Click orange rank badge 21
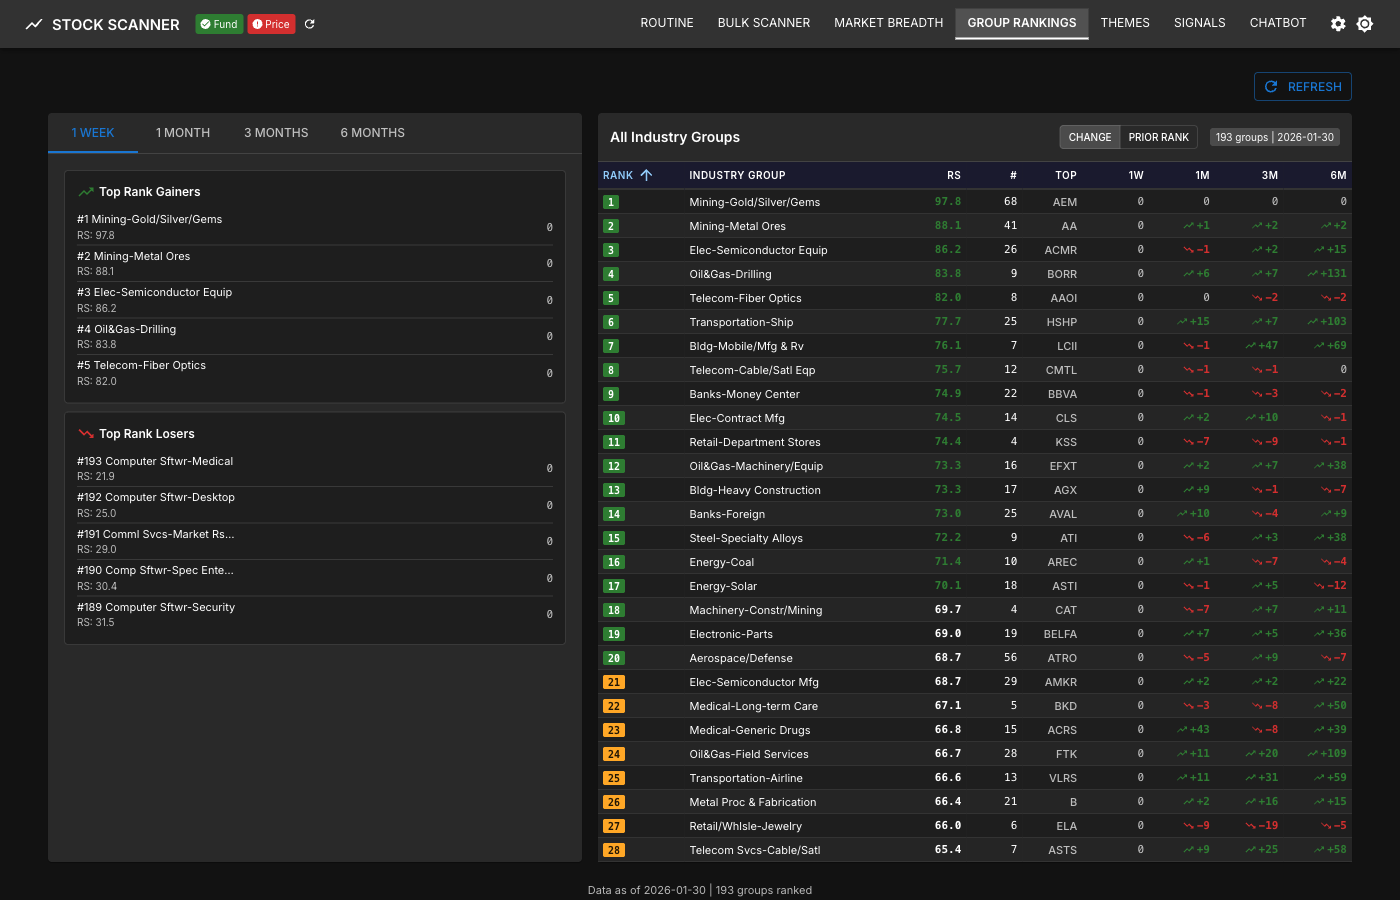The height and width of the screenshot is (900, 1400). (614, 682)
